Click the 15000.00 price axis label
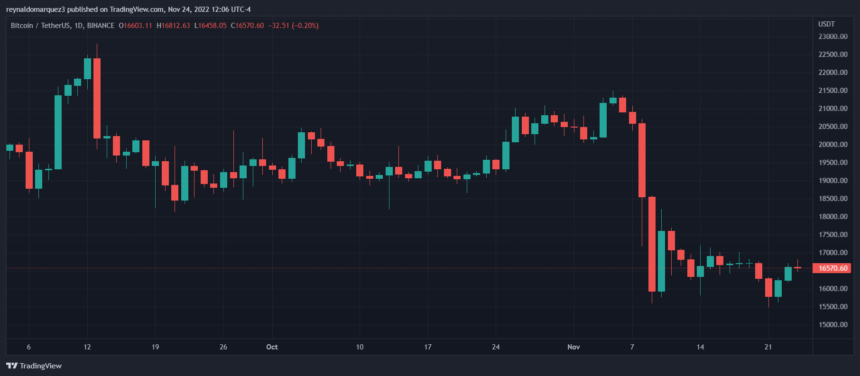The height and width of the screenshot is (376, 860). pos(832,324)
